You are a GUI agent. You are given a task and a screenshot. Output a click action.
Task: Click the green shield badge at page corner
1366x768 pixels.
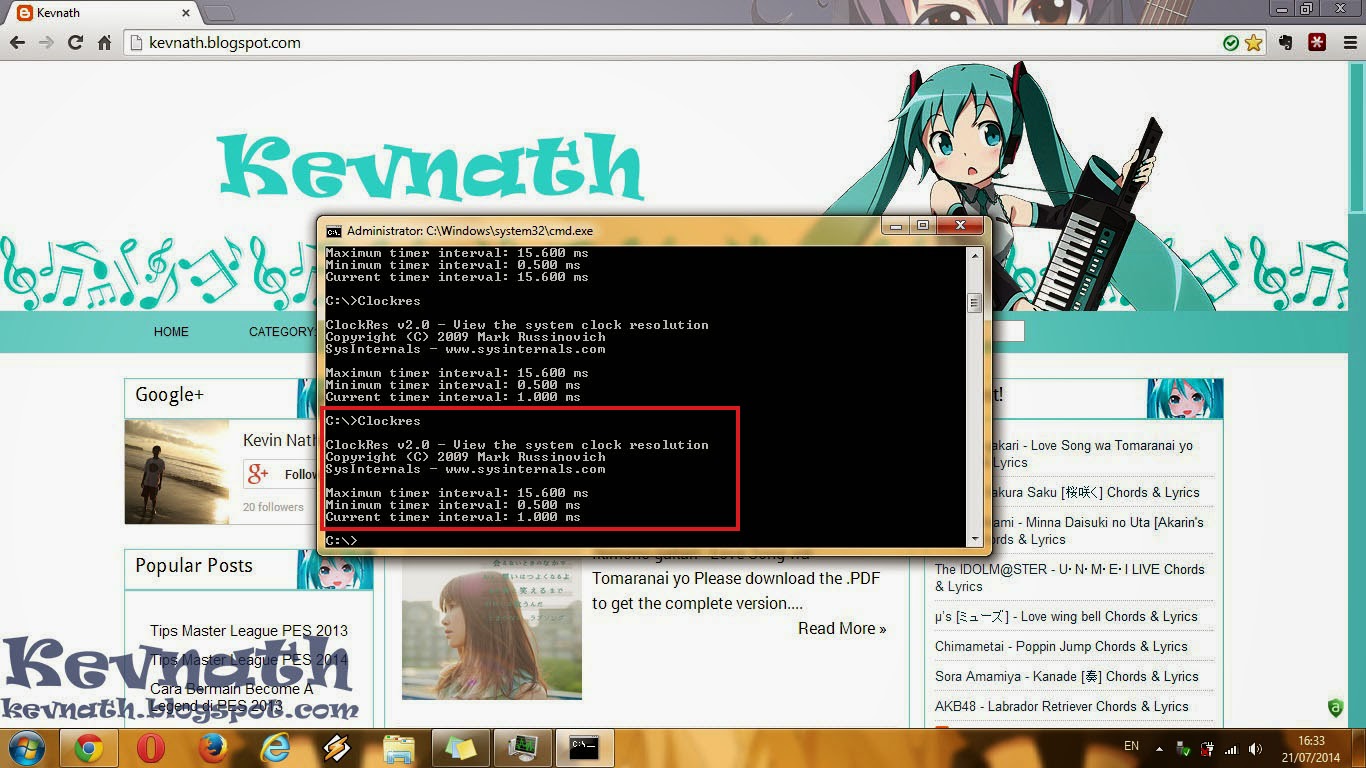point(1335,708)
